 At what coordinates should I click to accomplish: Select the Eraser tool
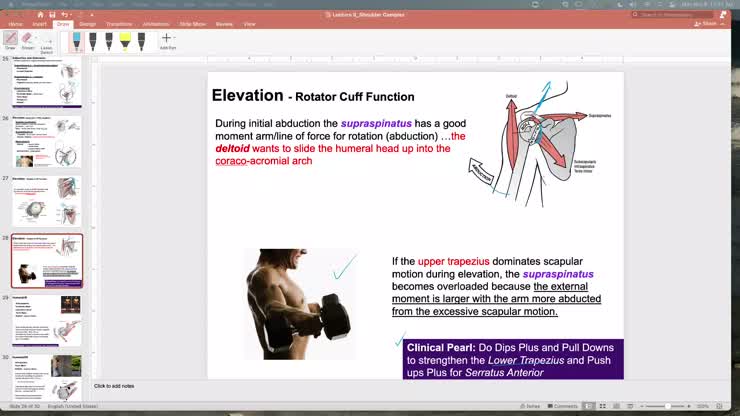26,39
